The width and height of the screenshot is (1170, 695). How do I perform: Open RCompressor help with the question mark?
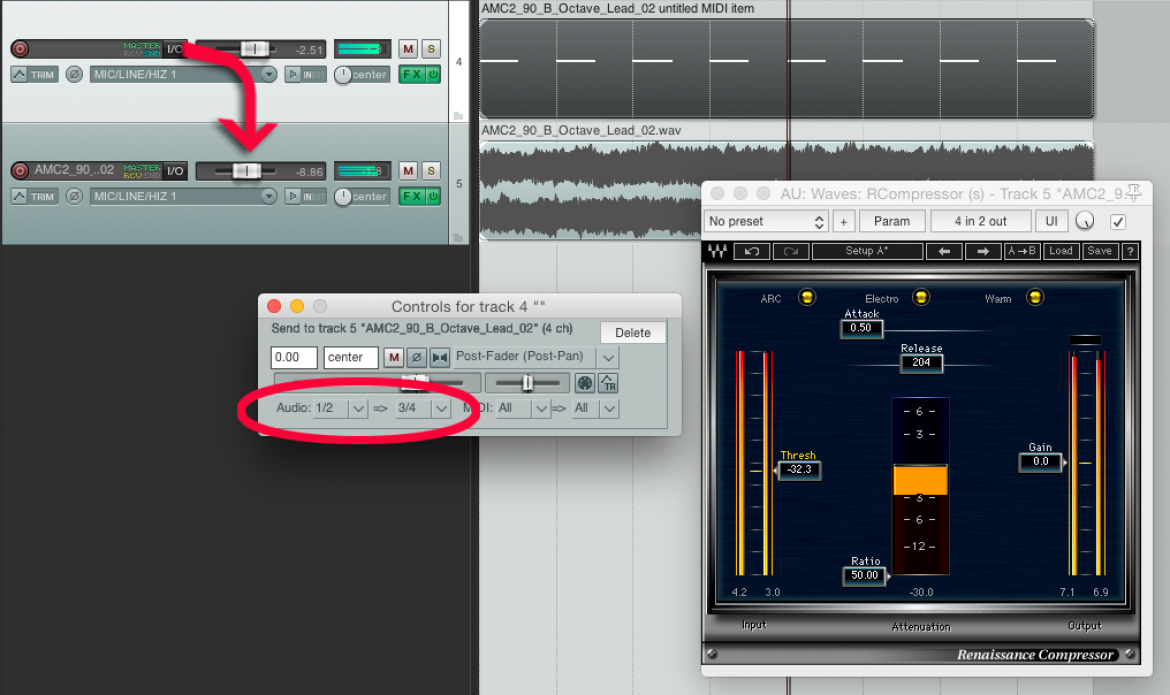pyautogui.click(x=1130, y=252)
